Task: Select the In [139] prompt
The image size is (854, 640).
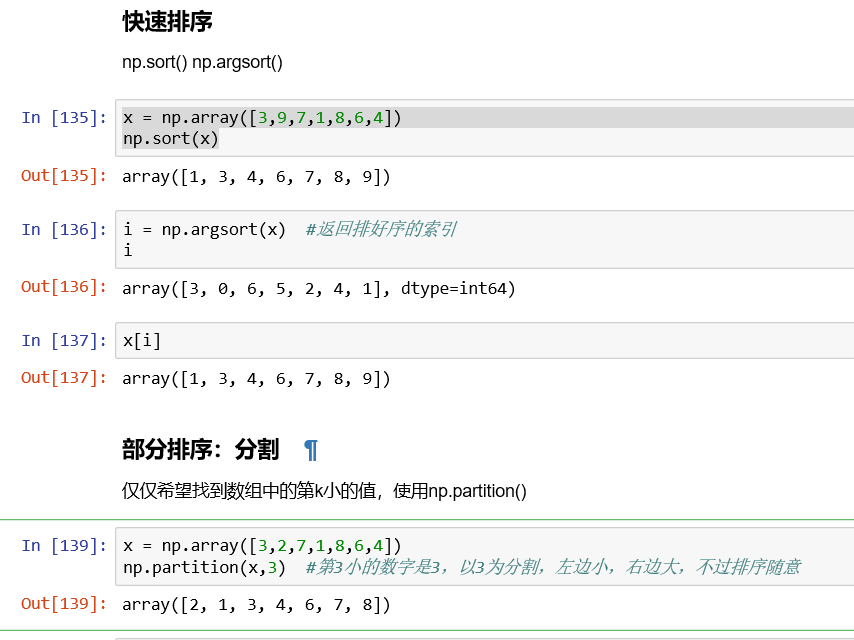Action: (x=64, y=546)
